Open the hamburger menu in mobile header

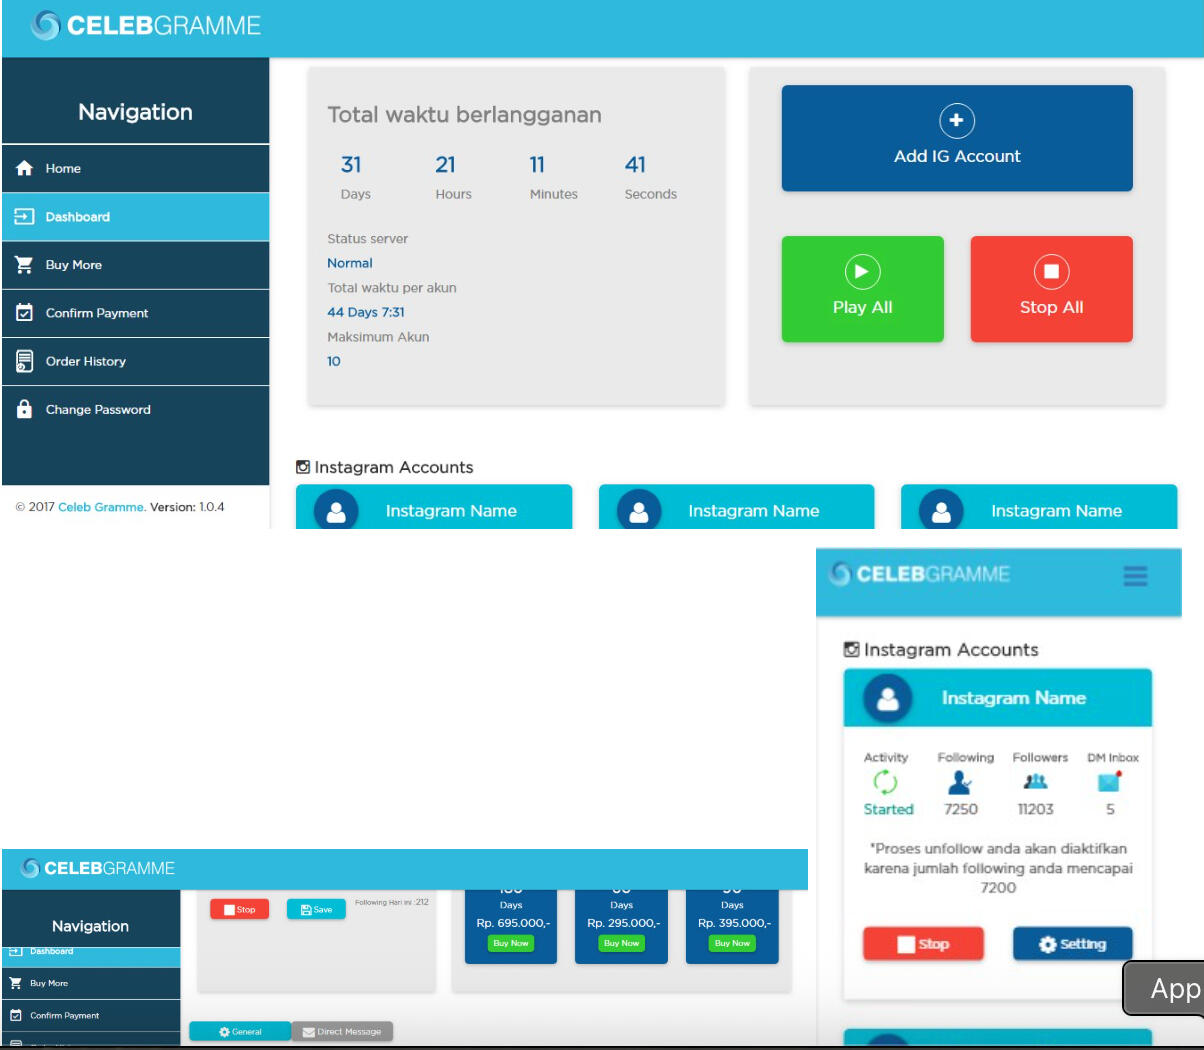1135,576
